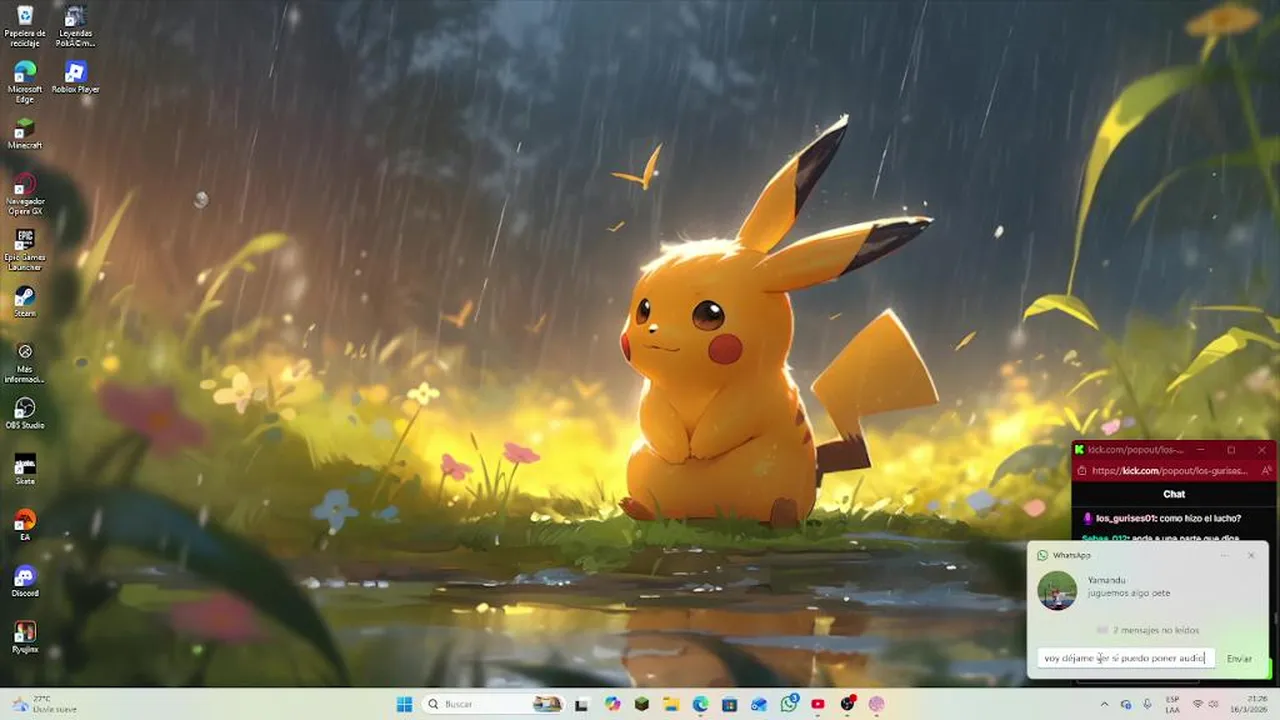This screenshot has height=720, width=1280.
Task: Click the Buscar taskbar search box
Action: (495, 704)
